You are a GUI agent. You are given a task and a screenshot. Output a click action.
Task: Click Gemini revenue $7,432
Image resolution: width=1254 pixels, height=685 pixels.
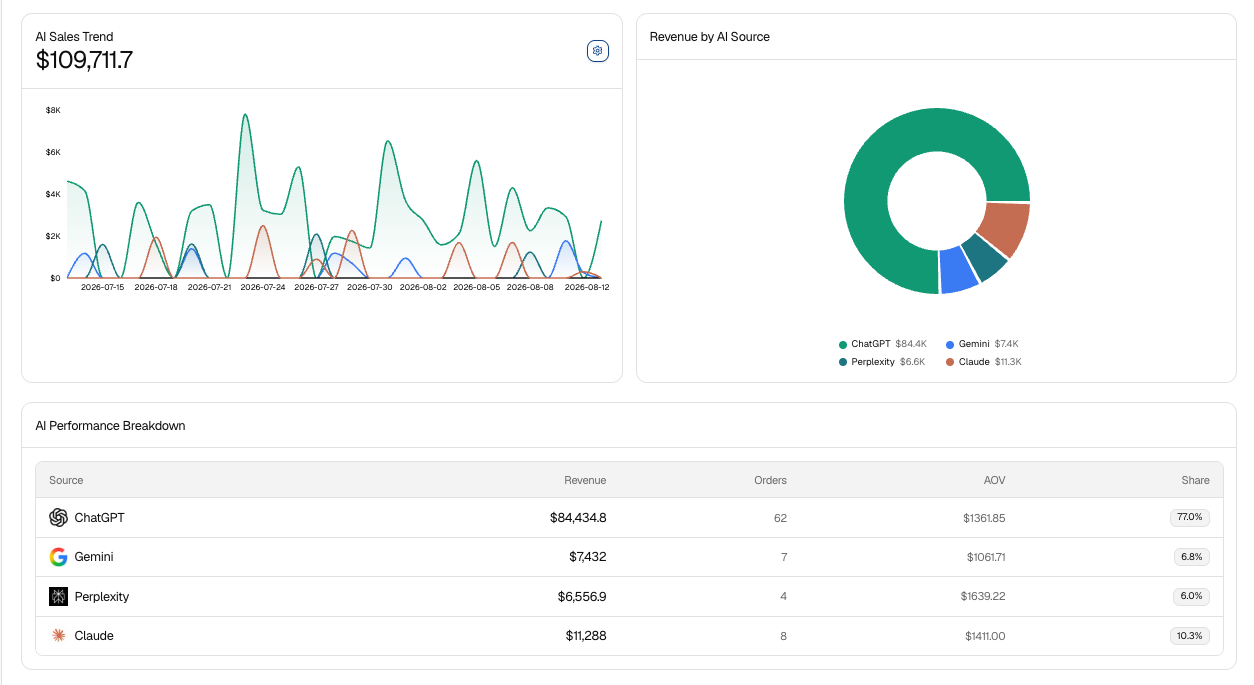click(x=588, y=557)
